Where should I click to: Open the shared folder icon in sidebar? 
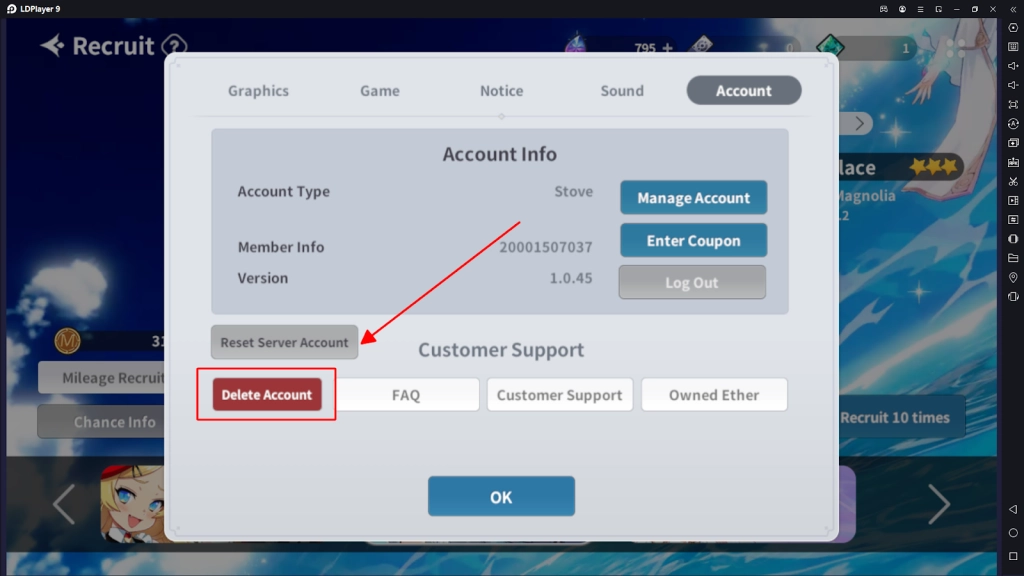pyautogui.click(x=1013, y=258)
